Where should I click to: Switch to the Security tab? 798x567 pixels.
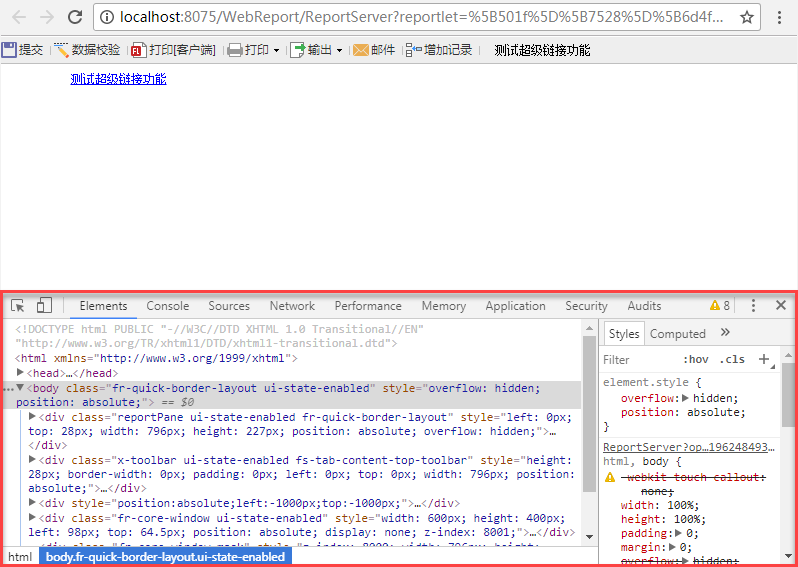click(x=586, y=306)
